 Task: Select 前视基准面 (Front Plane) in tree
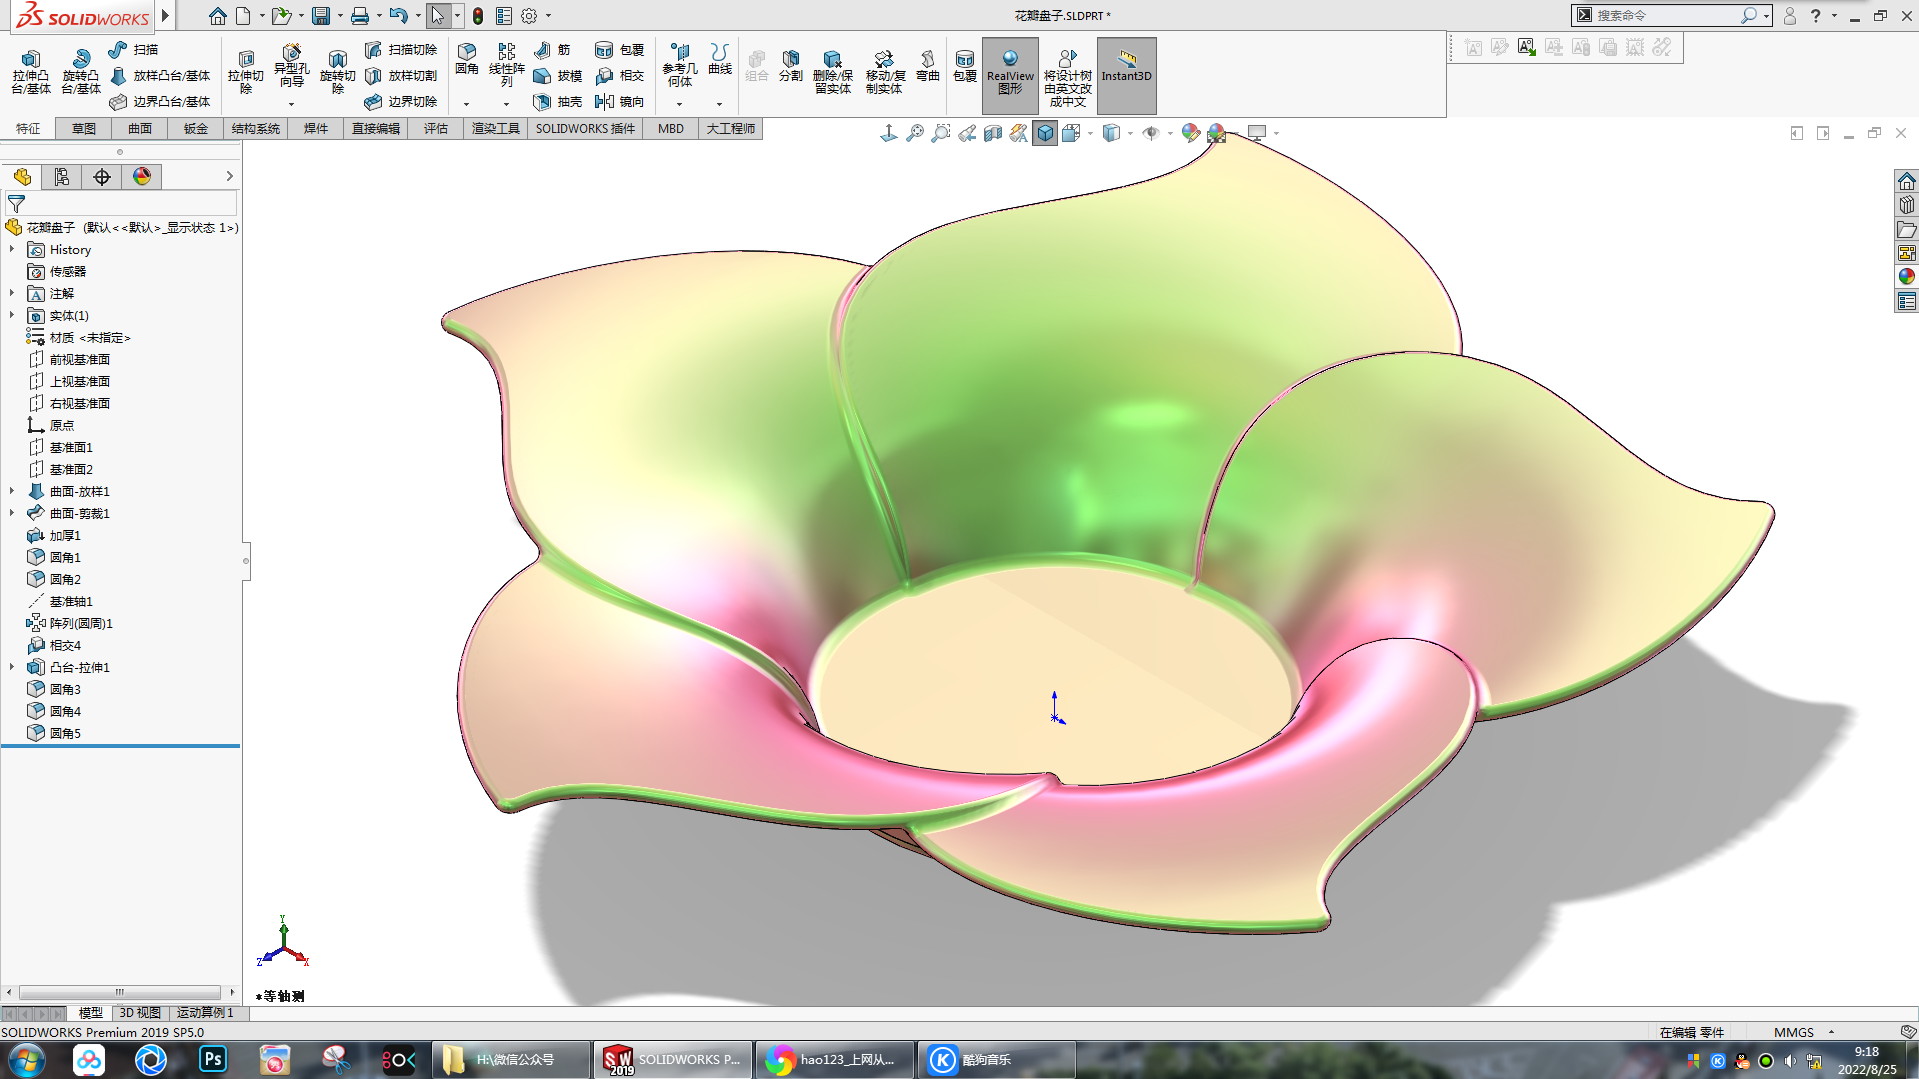coord(69,359)
